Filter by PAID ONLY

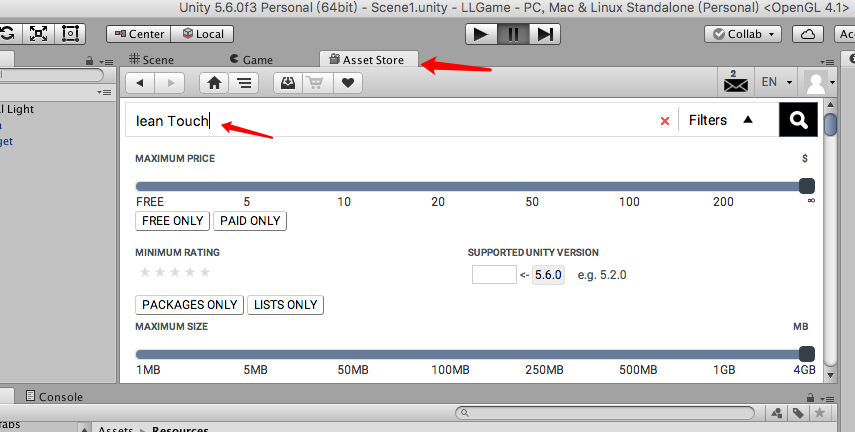click(250, 221)
